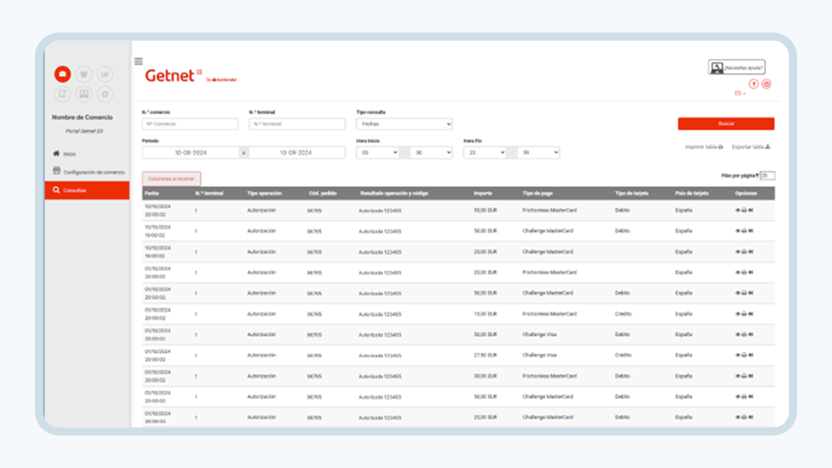Click the printer icon next to Imprimir tabla
This screenshot has width=832, height=468.
pyautogui.click(x=721, y=147)
